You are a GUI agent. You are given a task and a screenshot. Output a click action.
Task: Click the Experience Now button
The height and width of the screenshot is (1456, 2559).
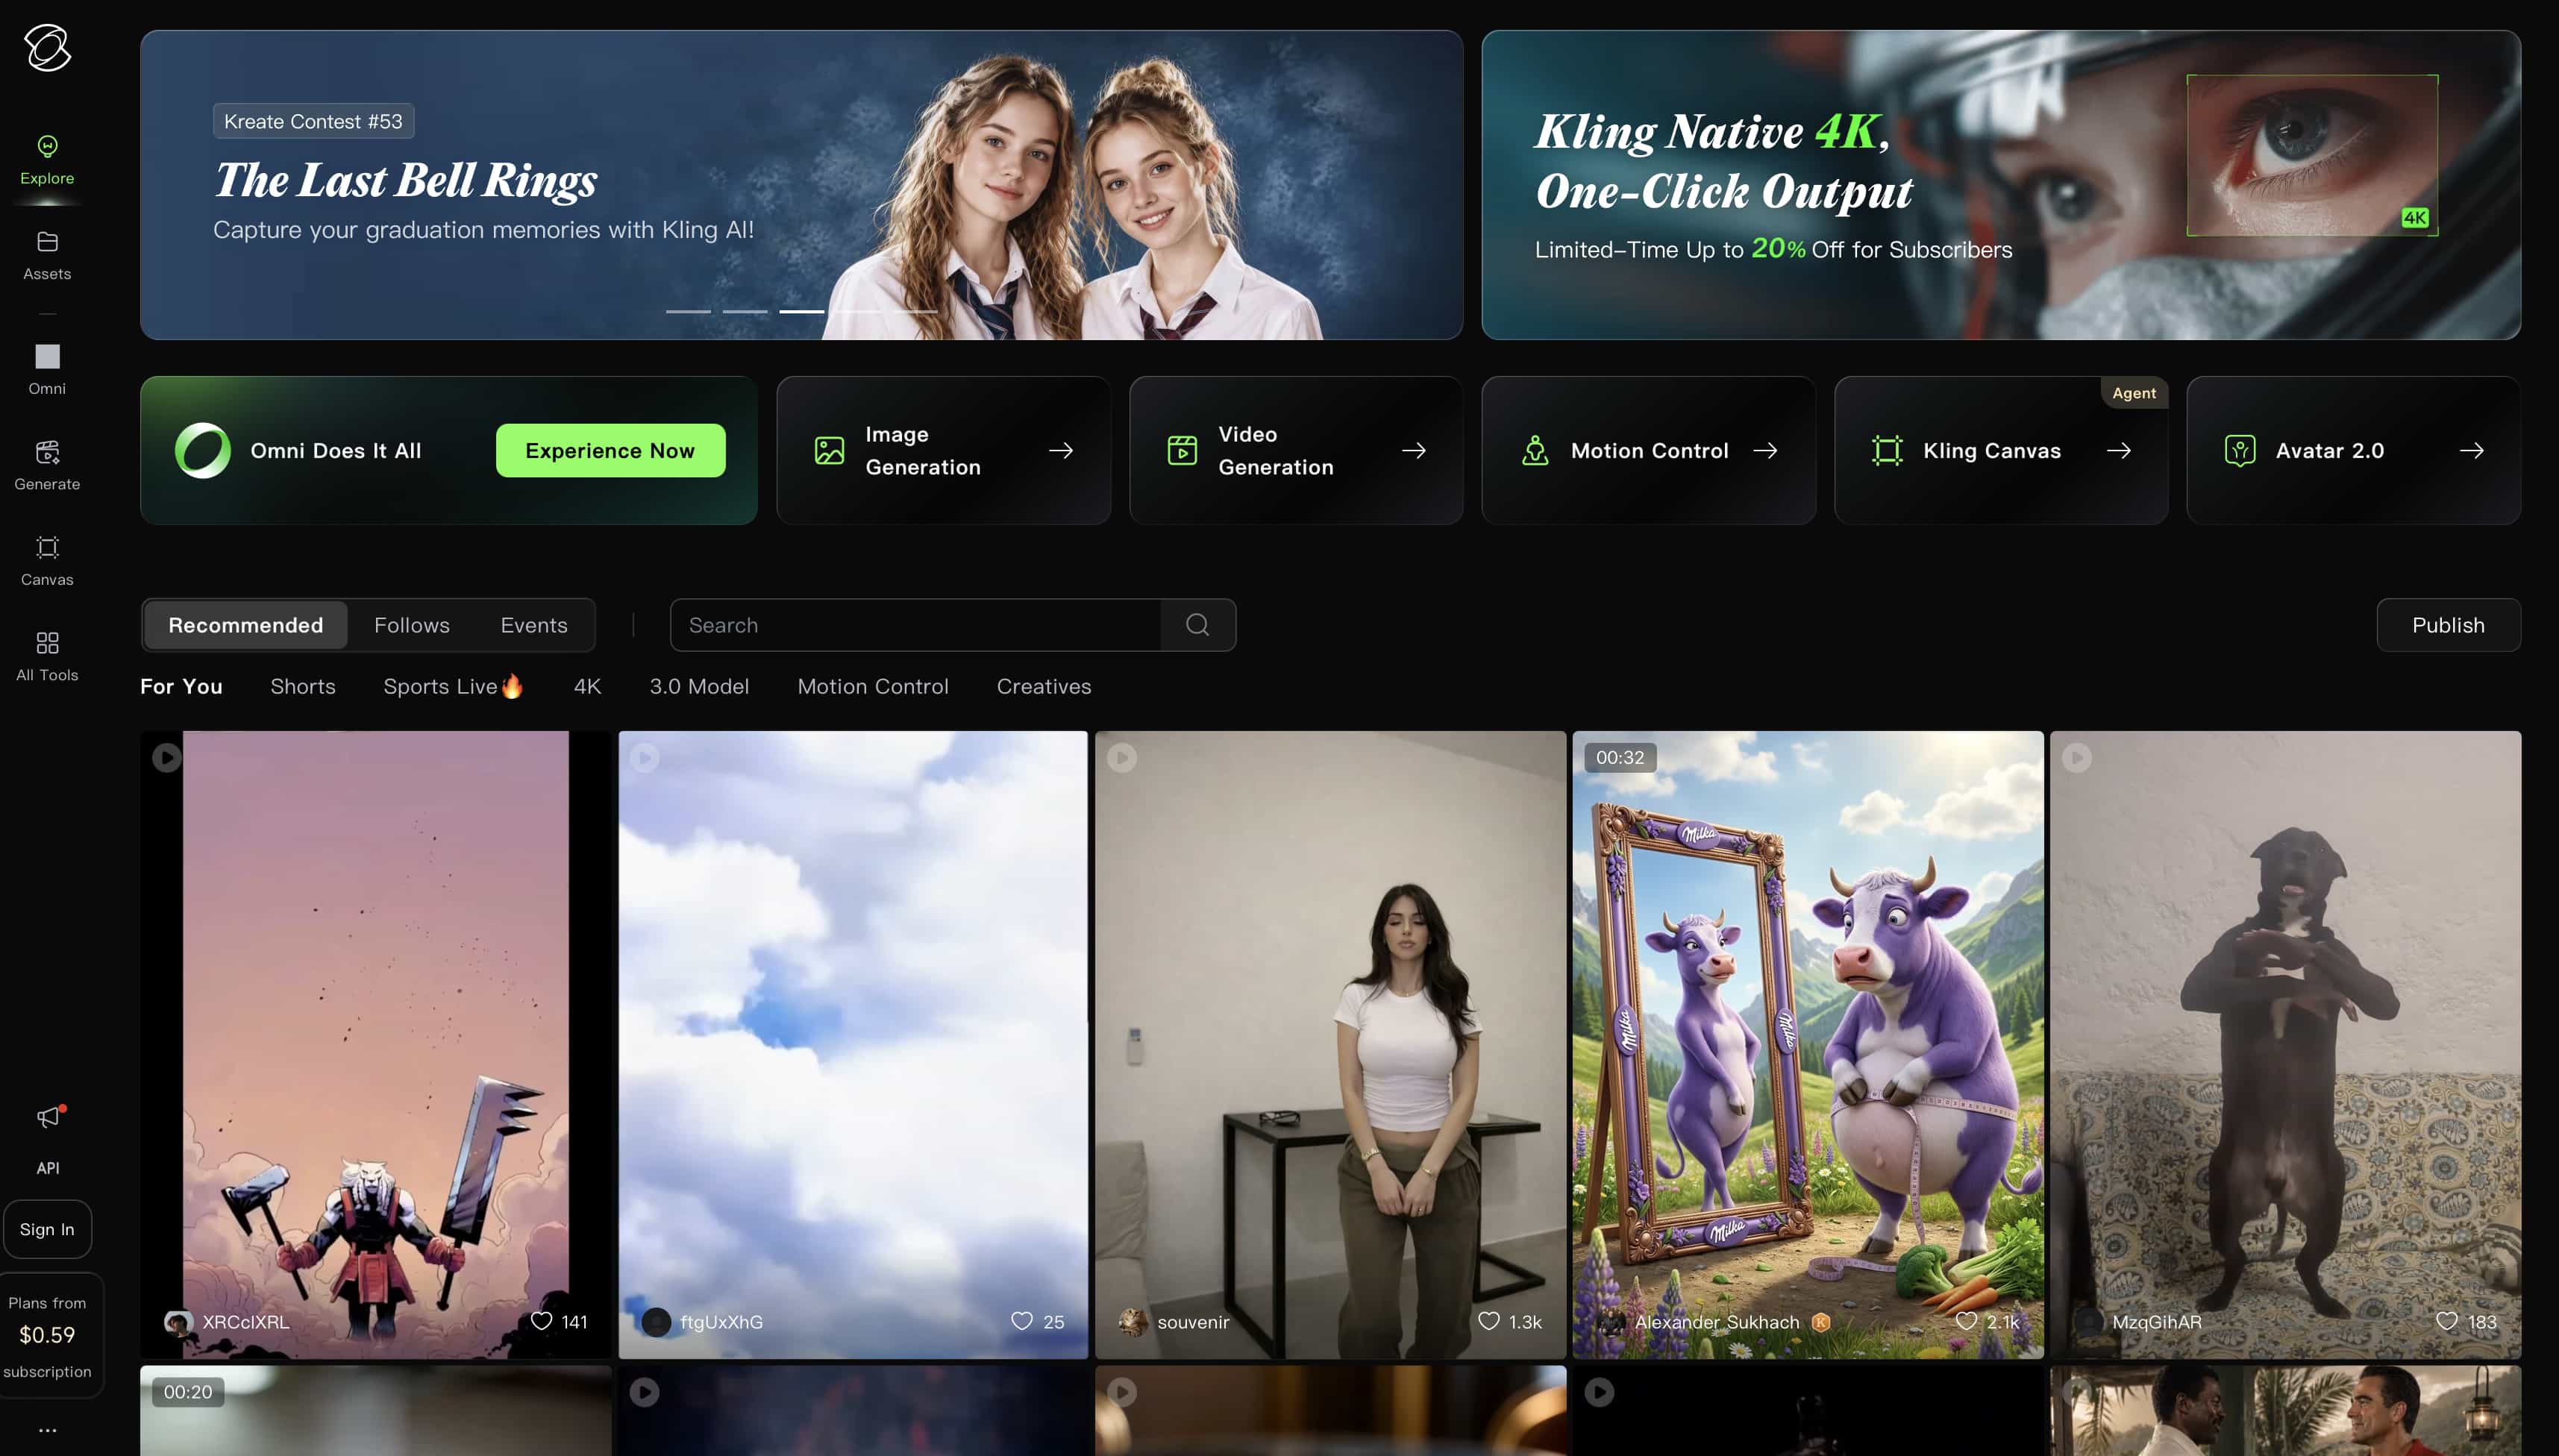[610, 451]
